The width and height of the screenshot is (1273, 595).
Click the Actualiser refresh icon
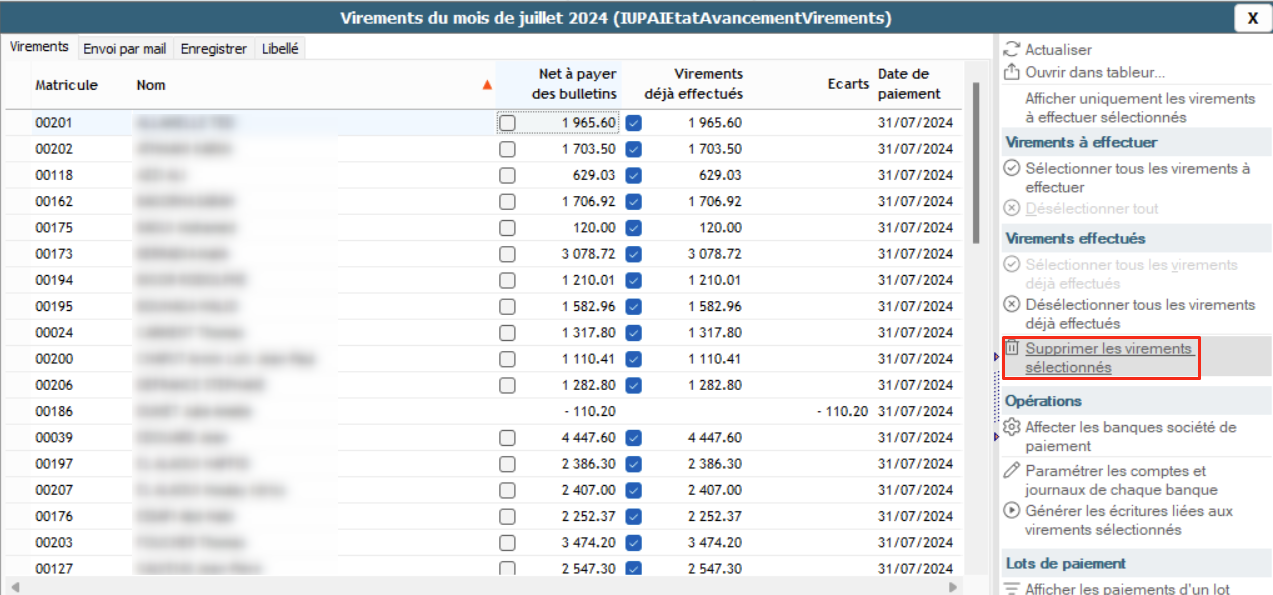coord(1011,49)
